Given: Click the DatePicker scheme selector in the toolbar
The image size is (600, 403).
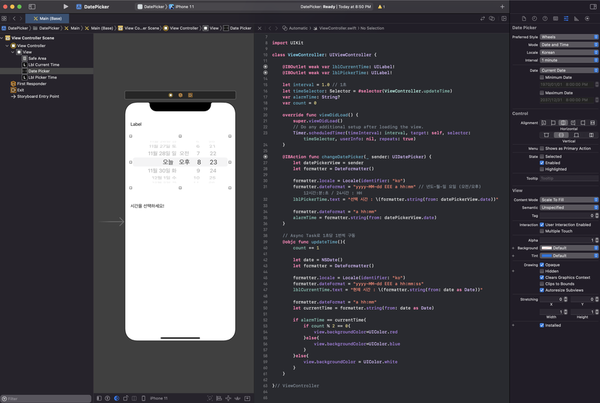Looking at the screenshot, I should tap(150, 7).
